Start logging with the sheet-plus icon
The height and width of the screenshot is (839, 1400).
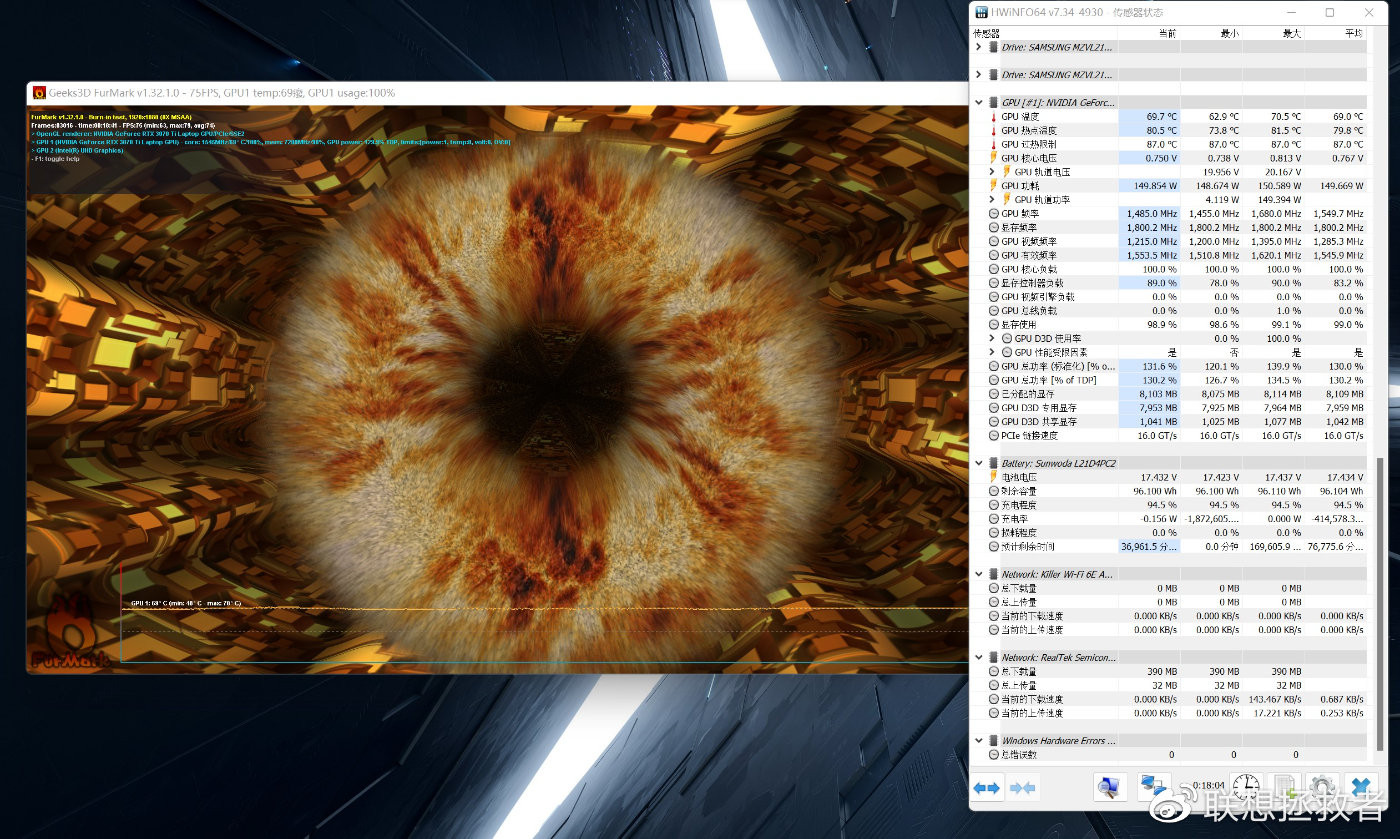1285,788
